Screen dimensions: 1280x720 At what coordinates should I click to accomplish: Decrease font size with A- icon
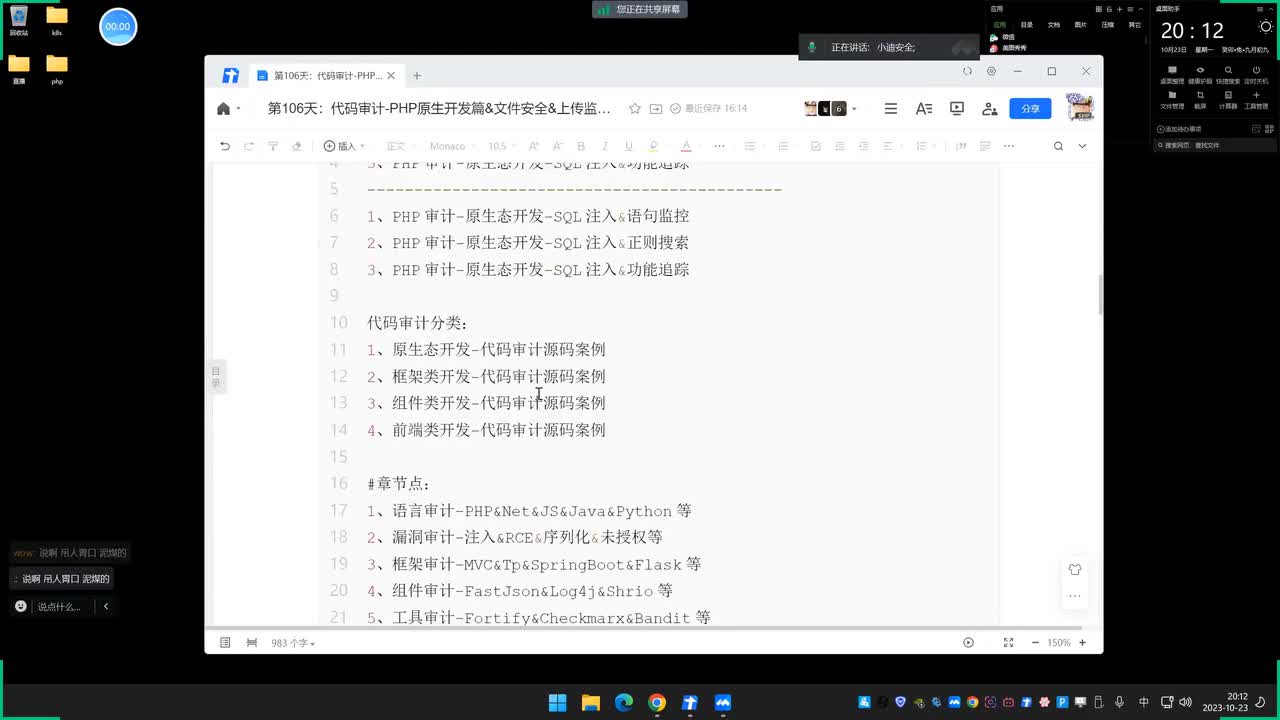click(556, 146)
